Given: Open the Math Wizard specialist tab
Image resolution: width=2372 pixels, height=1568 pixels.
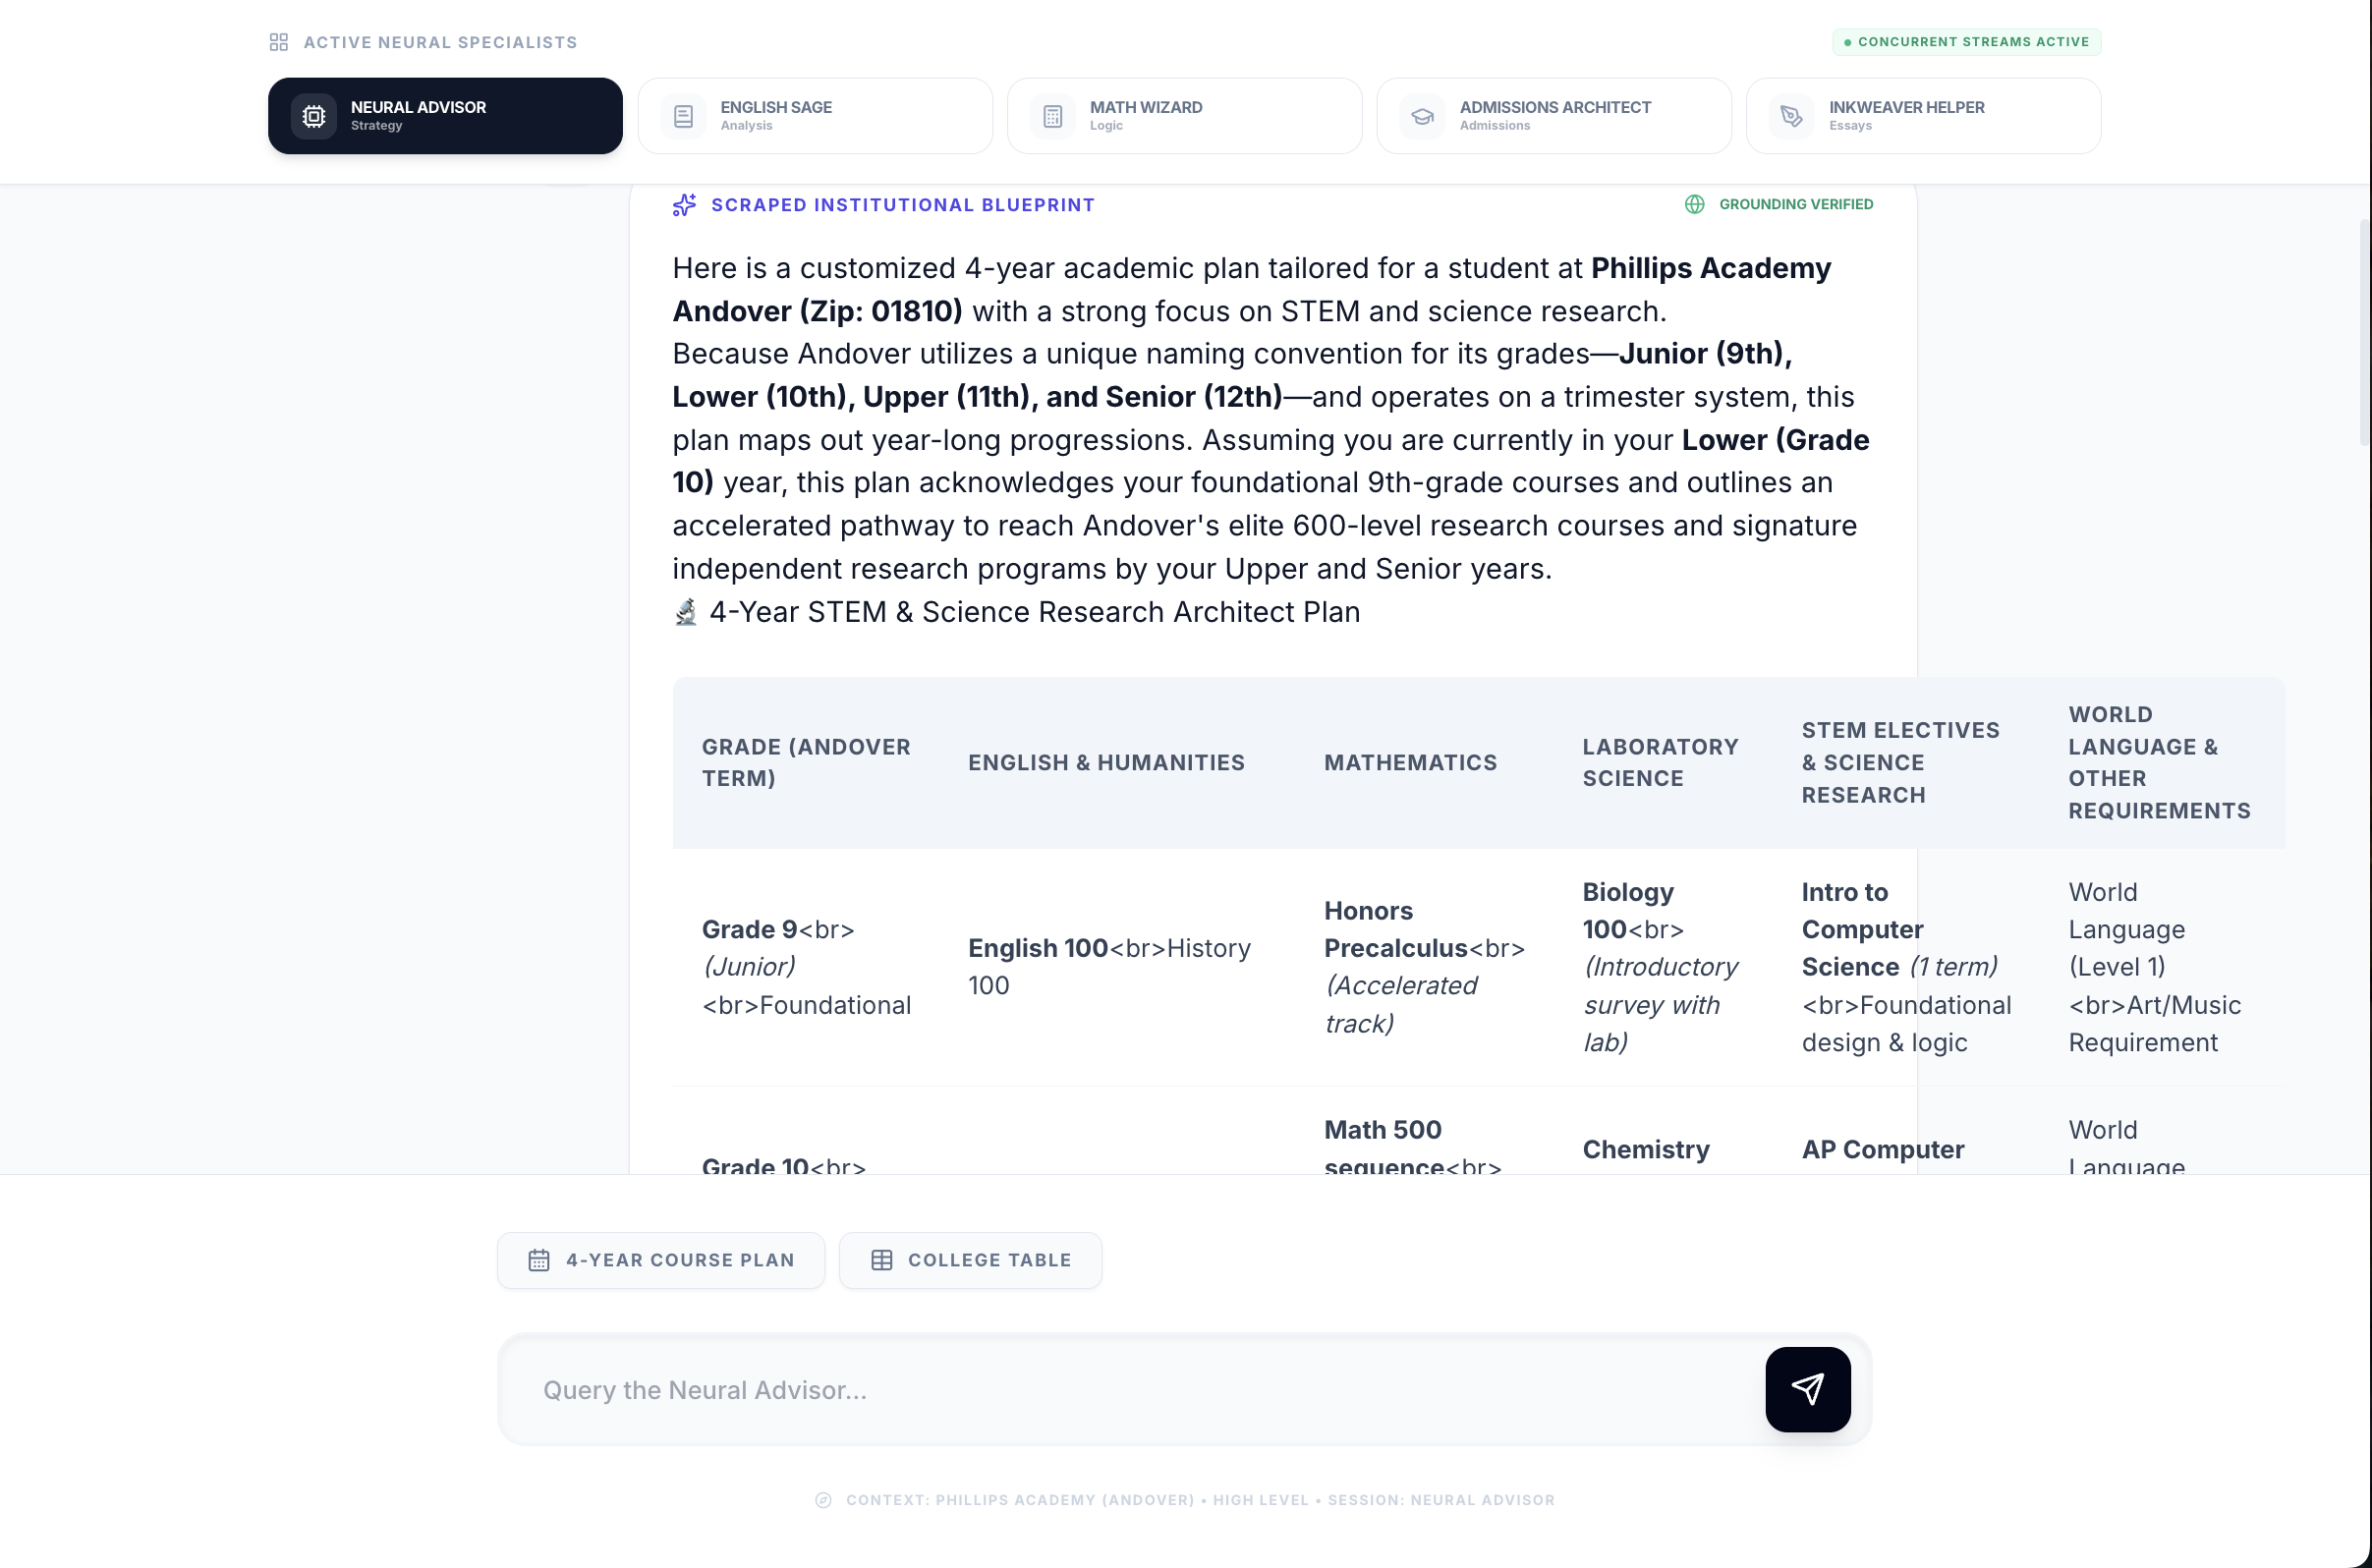Looking at the screenshot, I should tap(1184, 116).
